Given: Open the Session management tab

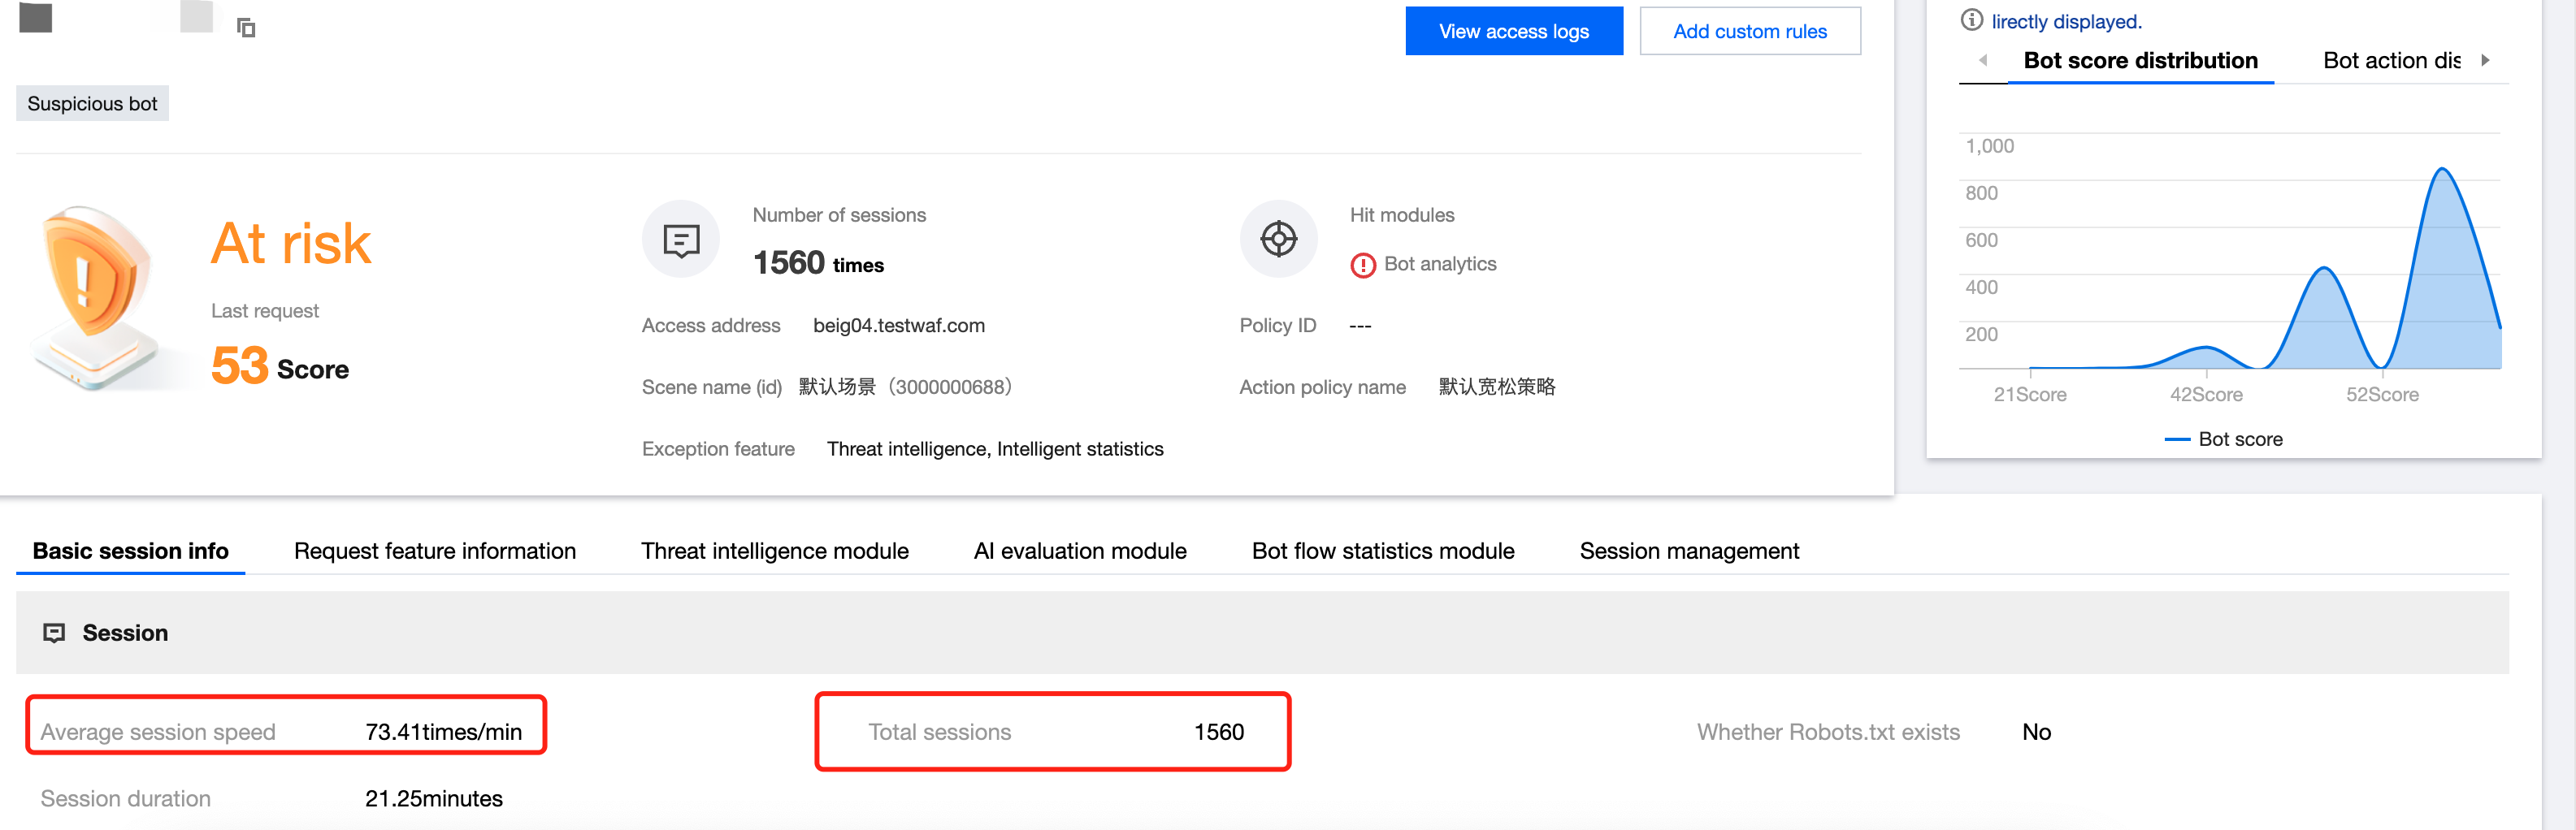Looking at the screenshot, I should point(1689,551).
